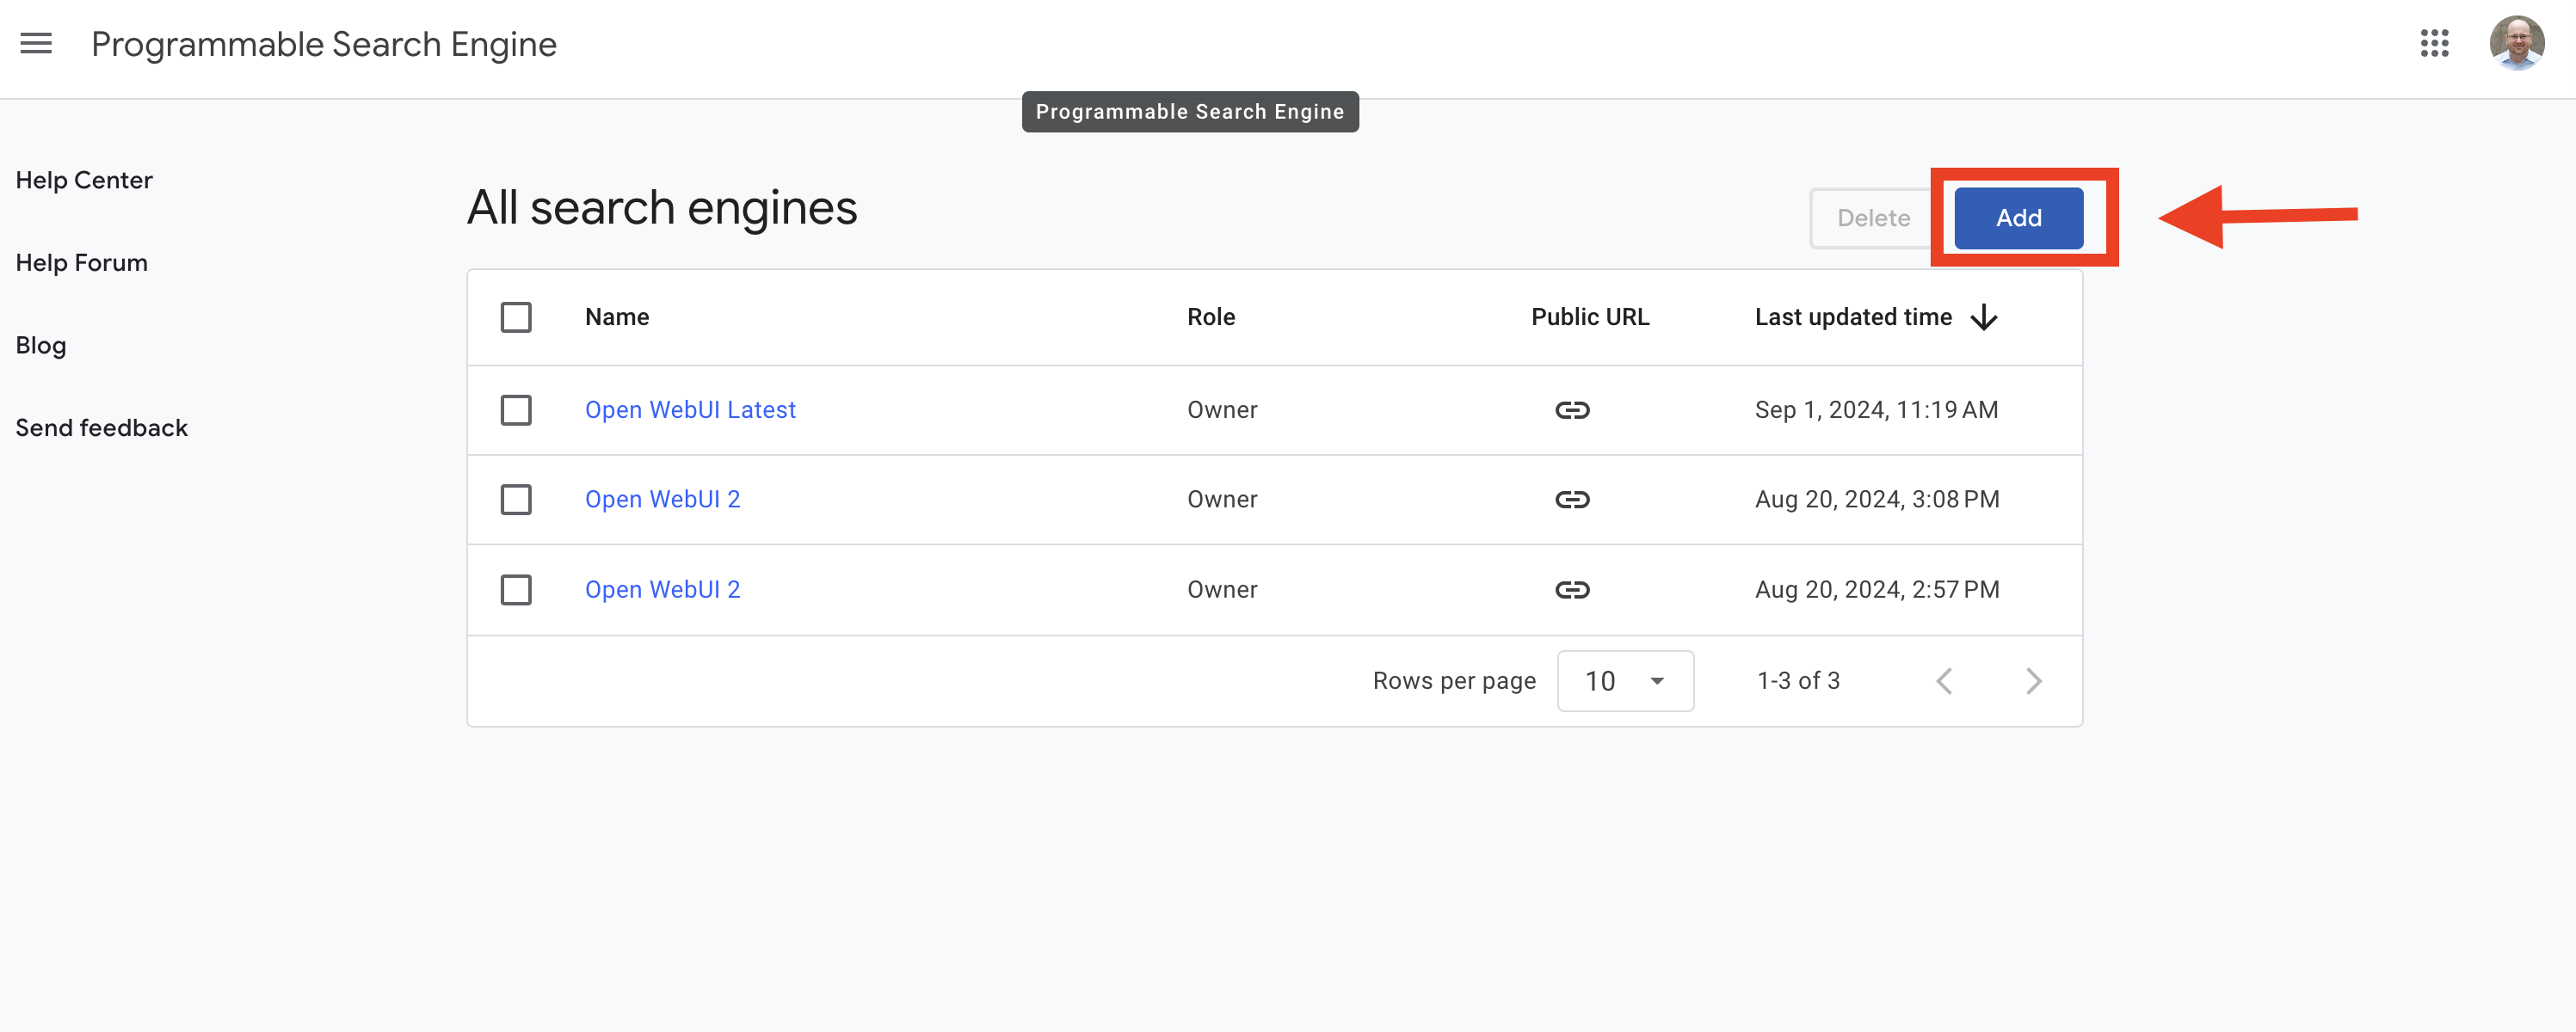The image size is (2576, 1032).
Task: Select the Open WebUI Latest row checkbox
Action: pos(516,410)
